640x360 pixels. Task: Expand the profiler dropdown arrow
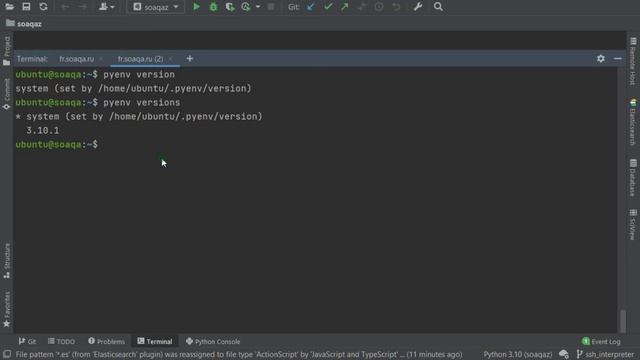tap(258, 7)
